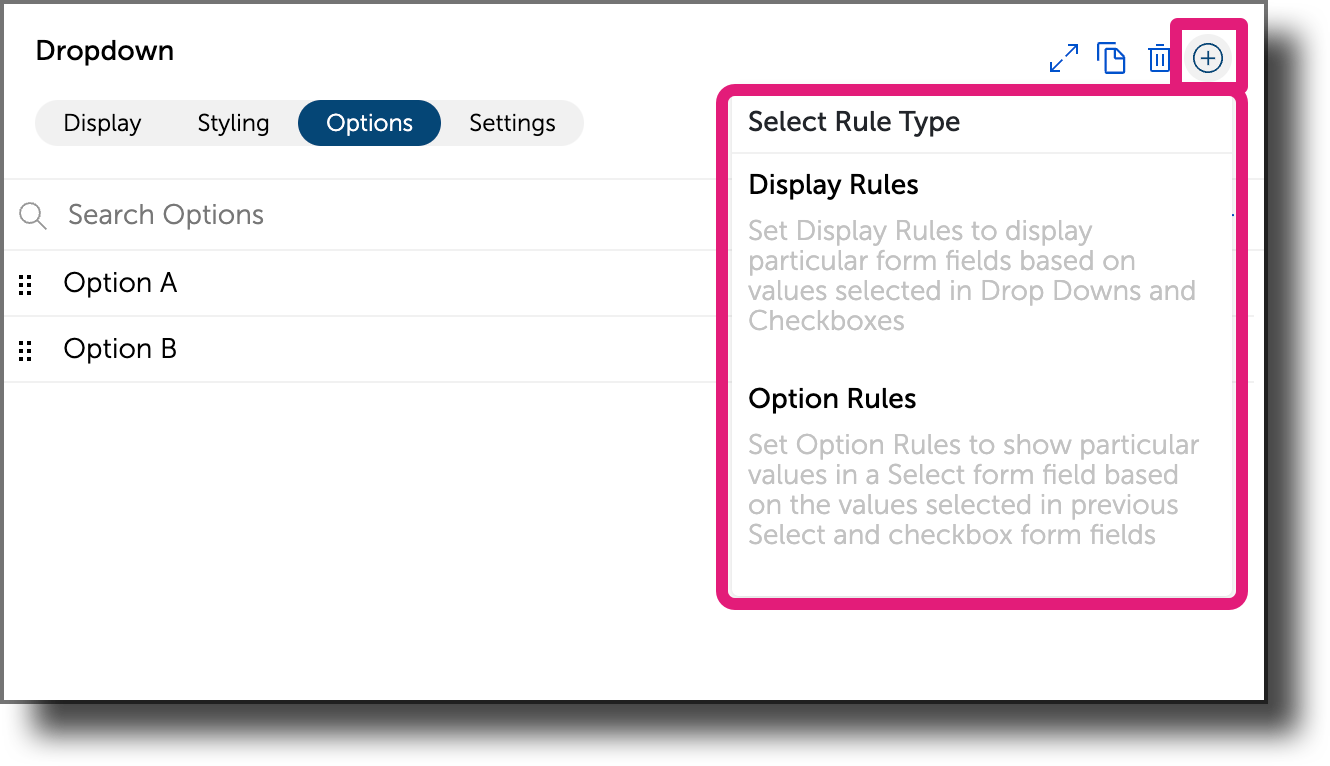The height and width of the screenshot is (766, 1330).
Task: Click Option B's drag handle
Action: (x=25, y=350)
